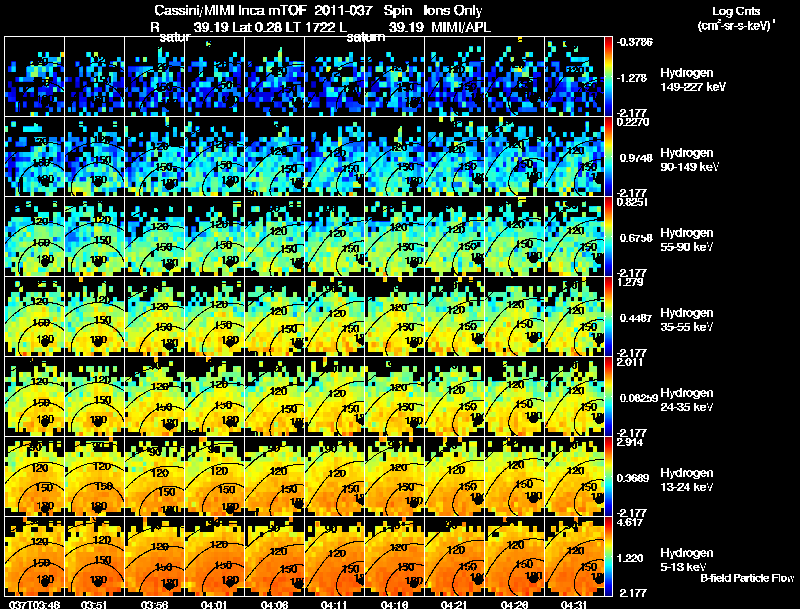The height and width of the screenshot is (609, 800).
Task: Click the '(cm²-sr-s-keV)' units label
Action: (x=734, y=26)
